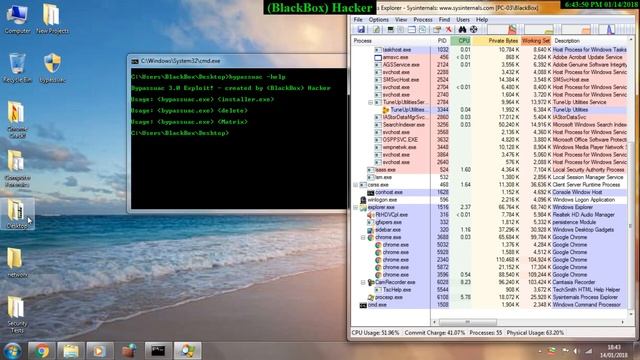Open the File menu in Process Explorer
The height and width of the screenshot is (360, 640).
click(x=358, y=20)
